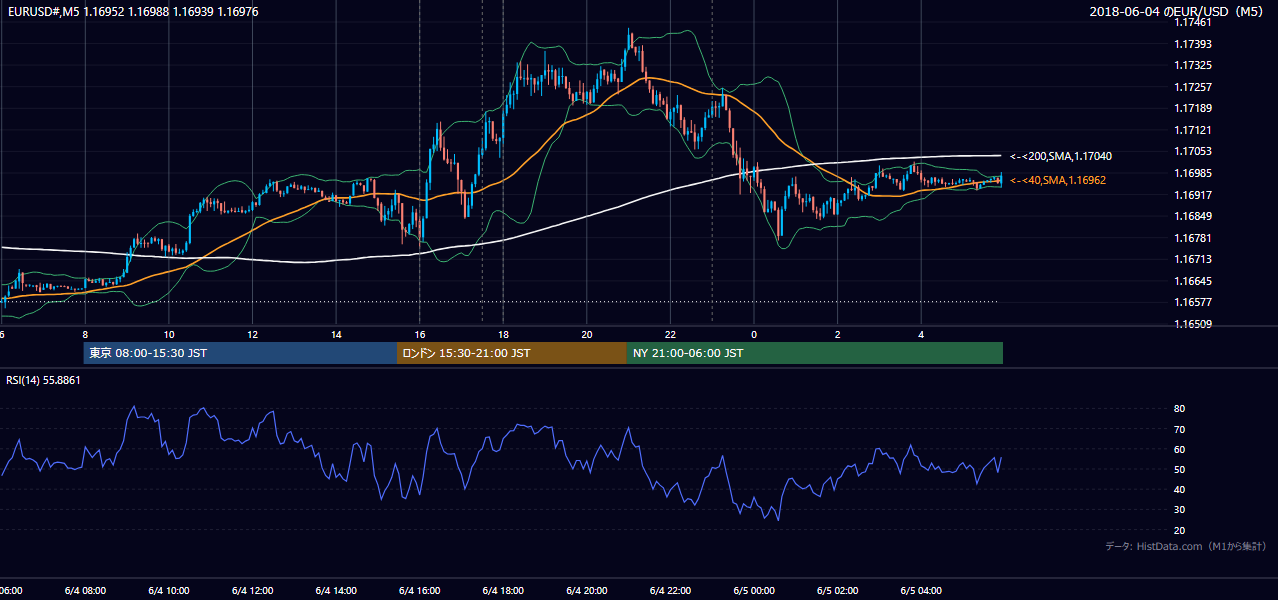Select the 40 SMA label reading 1.16962
This screenshot has width=1278, height=600.
[x=1058, y=180]
